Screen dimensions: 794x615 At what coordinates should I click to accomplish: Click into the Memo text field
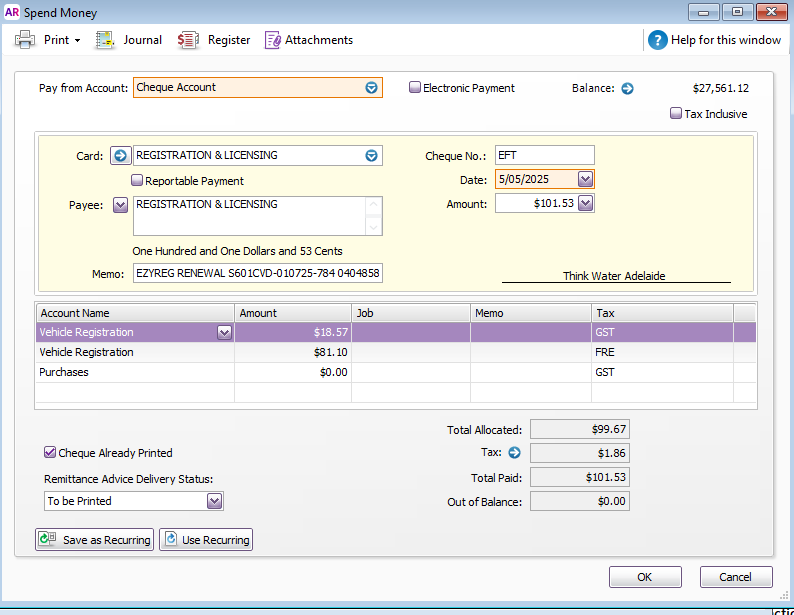(x=258, y=274)
